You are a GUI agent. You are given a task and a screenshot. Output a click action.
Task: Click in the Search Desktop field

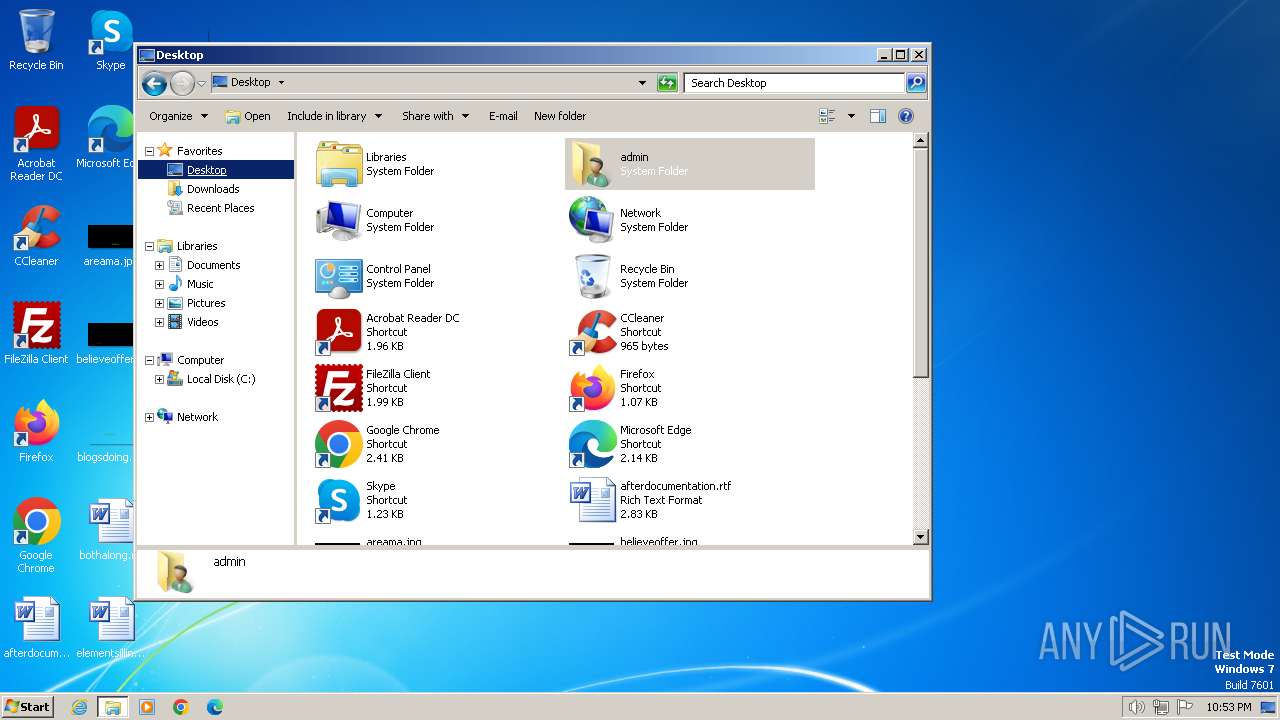[x=795, y=83]
